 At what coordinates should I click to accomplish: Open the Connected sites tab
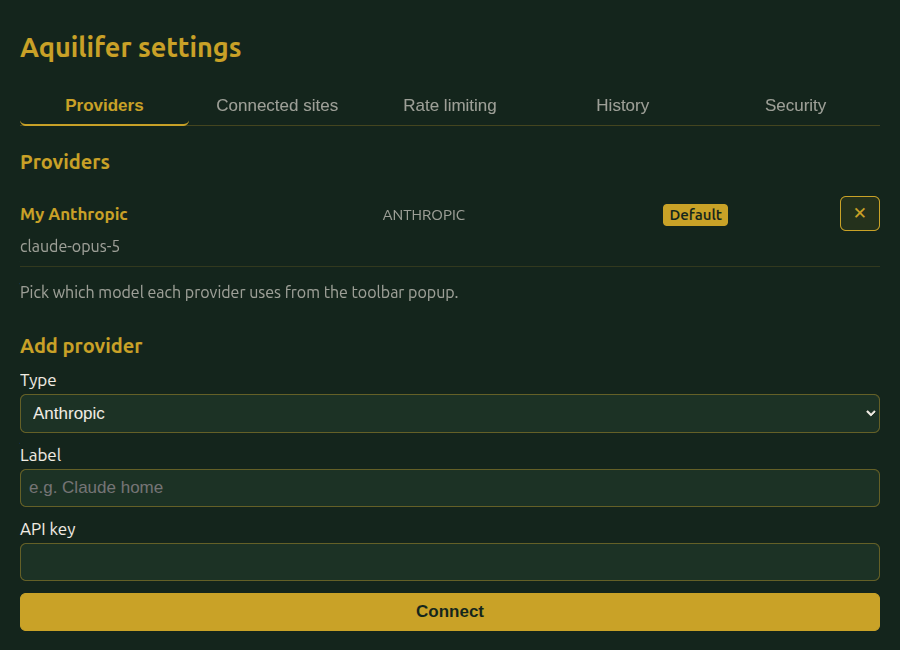pos(277,106)
